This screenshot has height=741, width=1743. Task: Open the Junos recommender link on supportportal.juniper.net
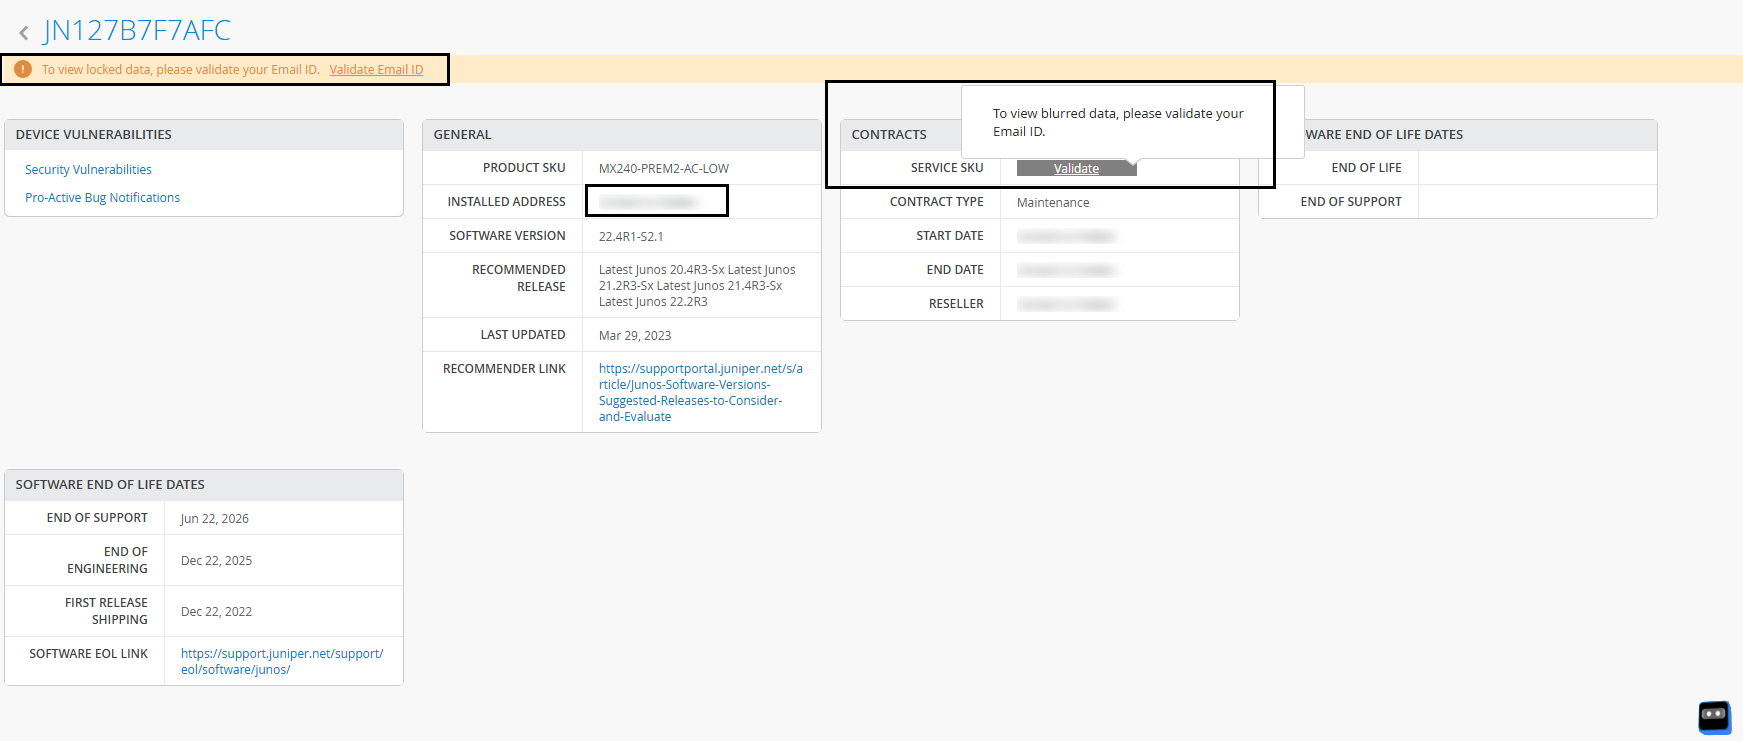pyautogui.click(x=700, y=393)
